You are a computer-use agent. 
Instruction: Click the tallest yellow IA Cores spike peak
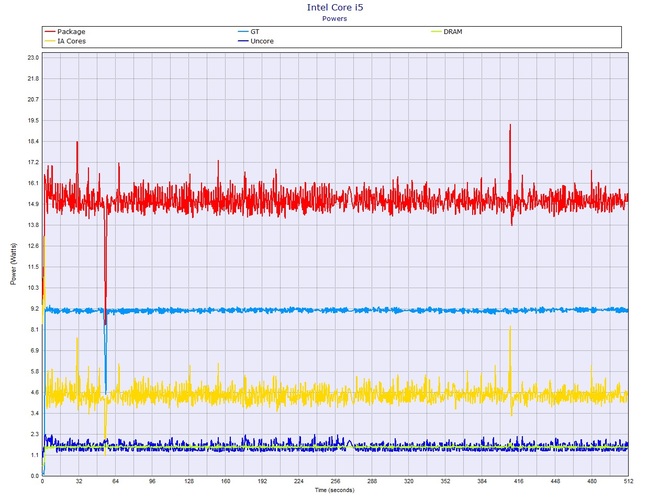(510, 328)
